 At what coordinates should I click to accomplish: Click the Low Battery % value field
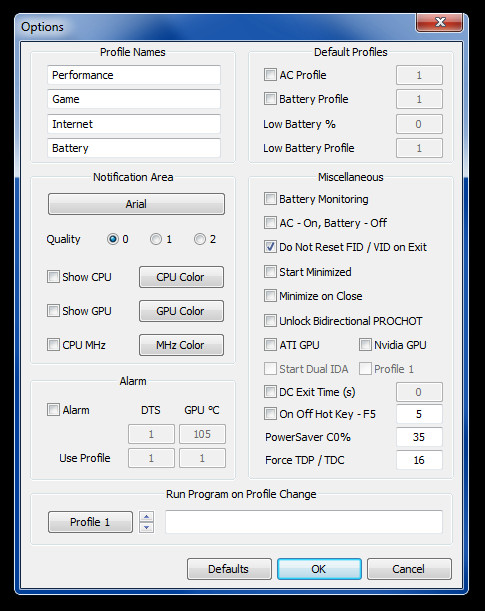tap(419, 124)
